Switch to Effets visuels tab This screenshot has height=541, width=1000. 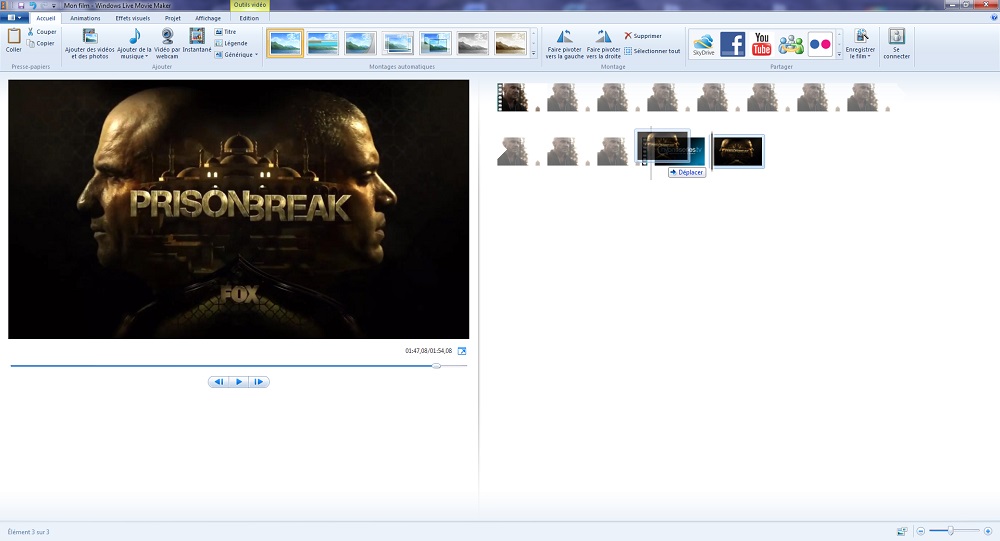point(133,18)
